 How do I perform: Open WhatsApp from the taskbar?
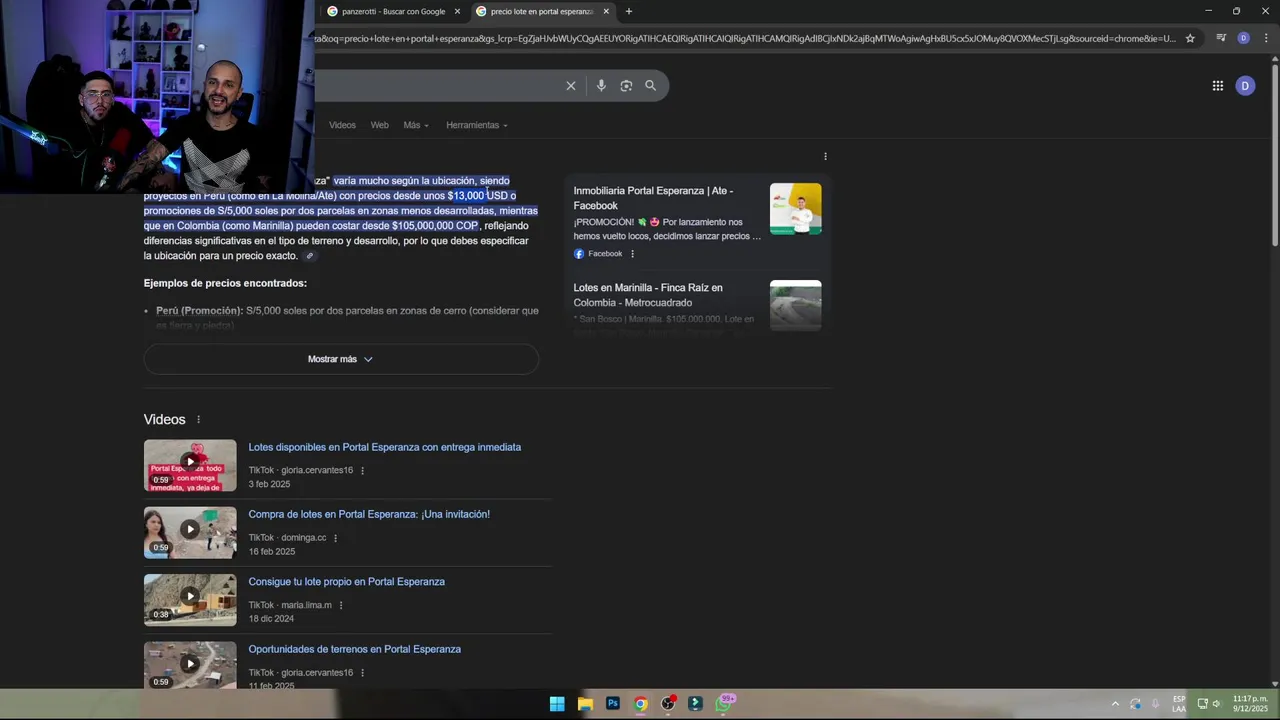point(724,704)
